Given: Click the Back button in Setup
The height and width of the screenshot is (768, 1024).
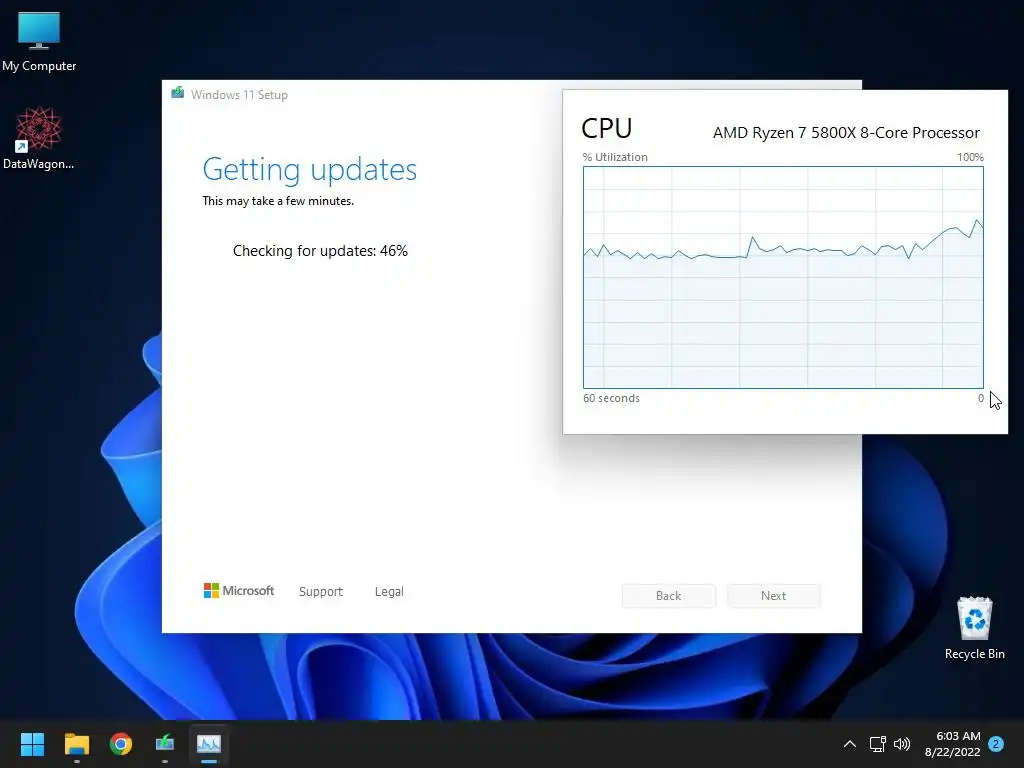Looking at the screenshot, I should tap(668, 596).
